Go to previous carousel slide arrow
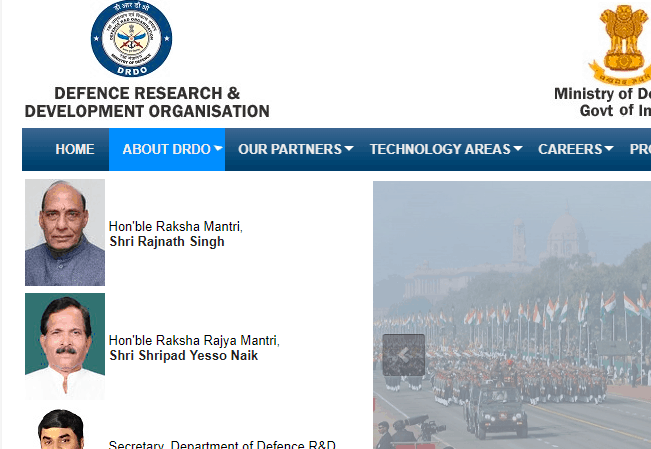 pos(403,354)
